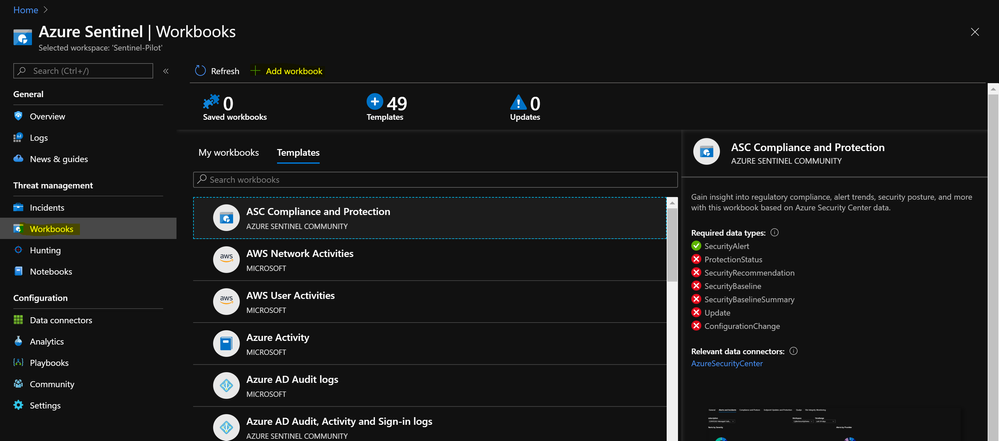This screenshot has height=441, width=999.
Task: Click the Templates plus icon
Action: point(375,101)
